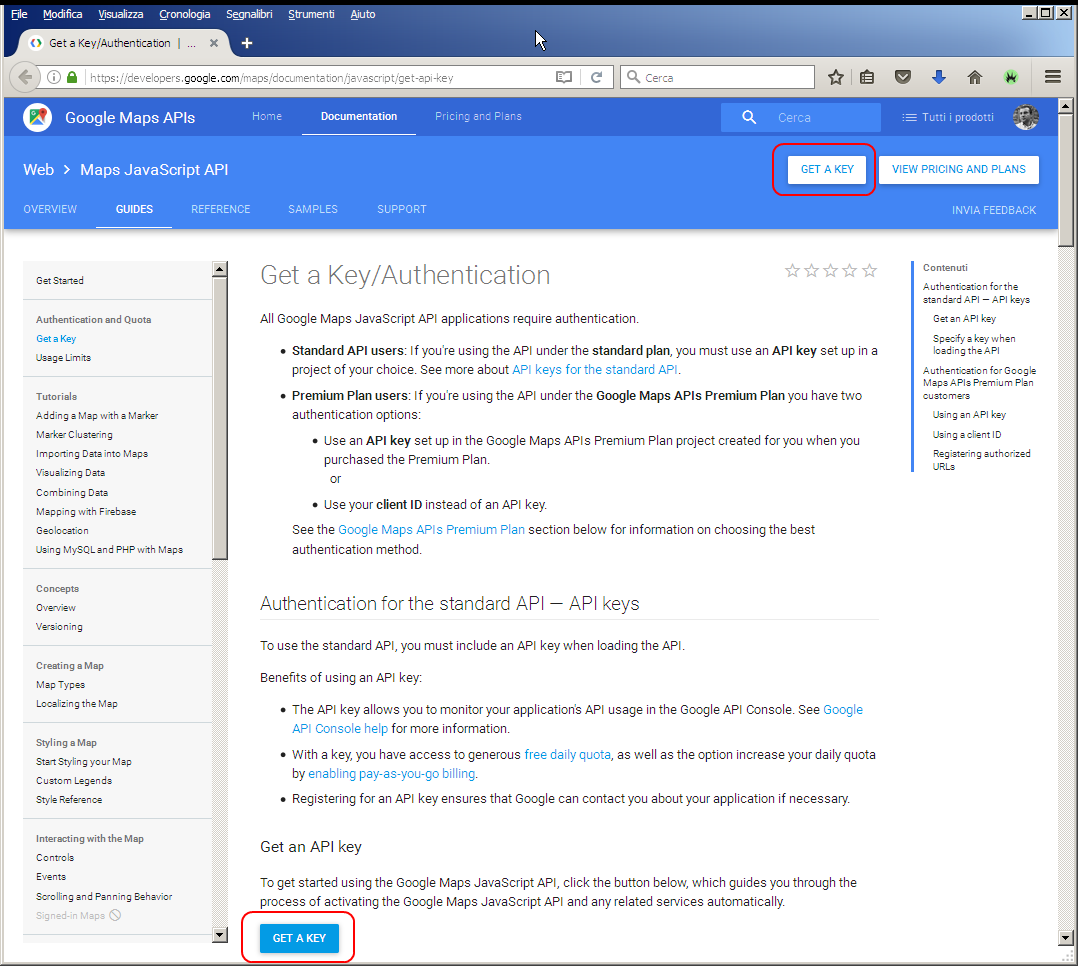Open 'Adding a Map with a Marker' tutorial
This screenshot has width=1078, height=966.
coord(97,415)
